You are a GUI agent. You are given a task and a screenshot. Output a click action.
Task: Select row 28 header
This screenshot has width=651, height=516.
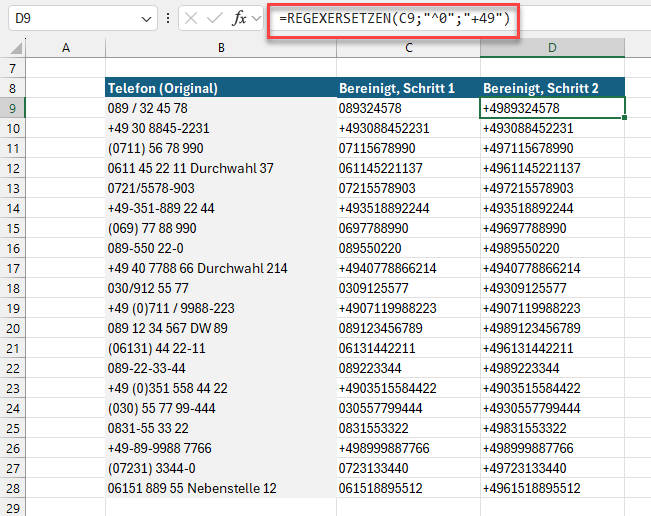coord(13,488)
